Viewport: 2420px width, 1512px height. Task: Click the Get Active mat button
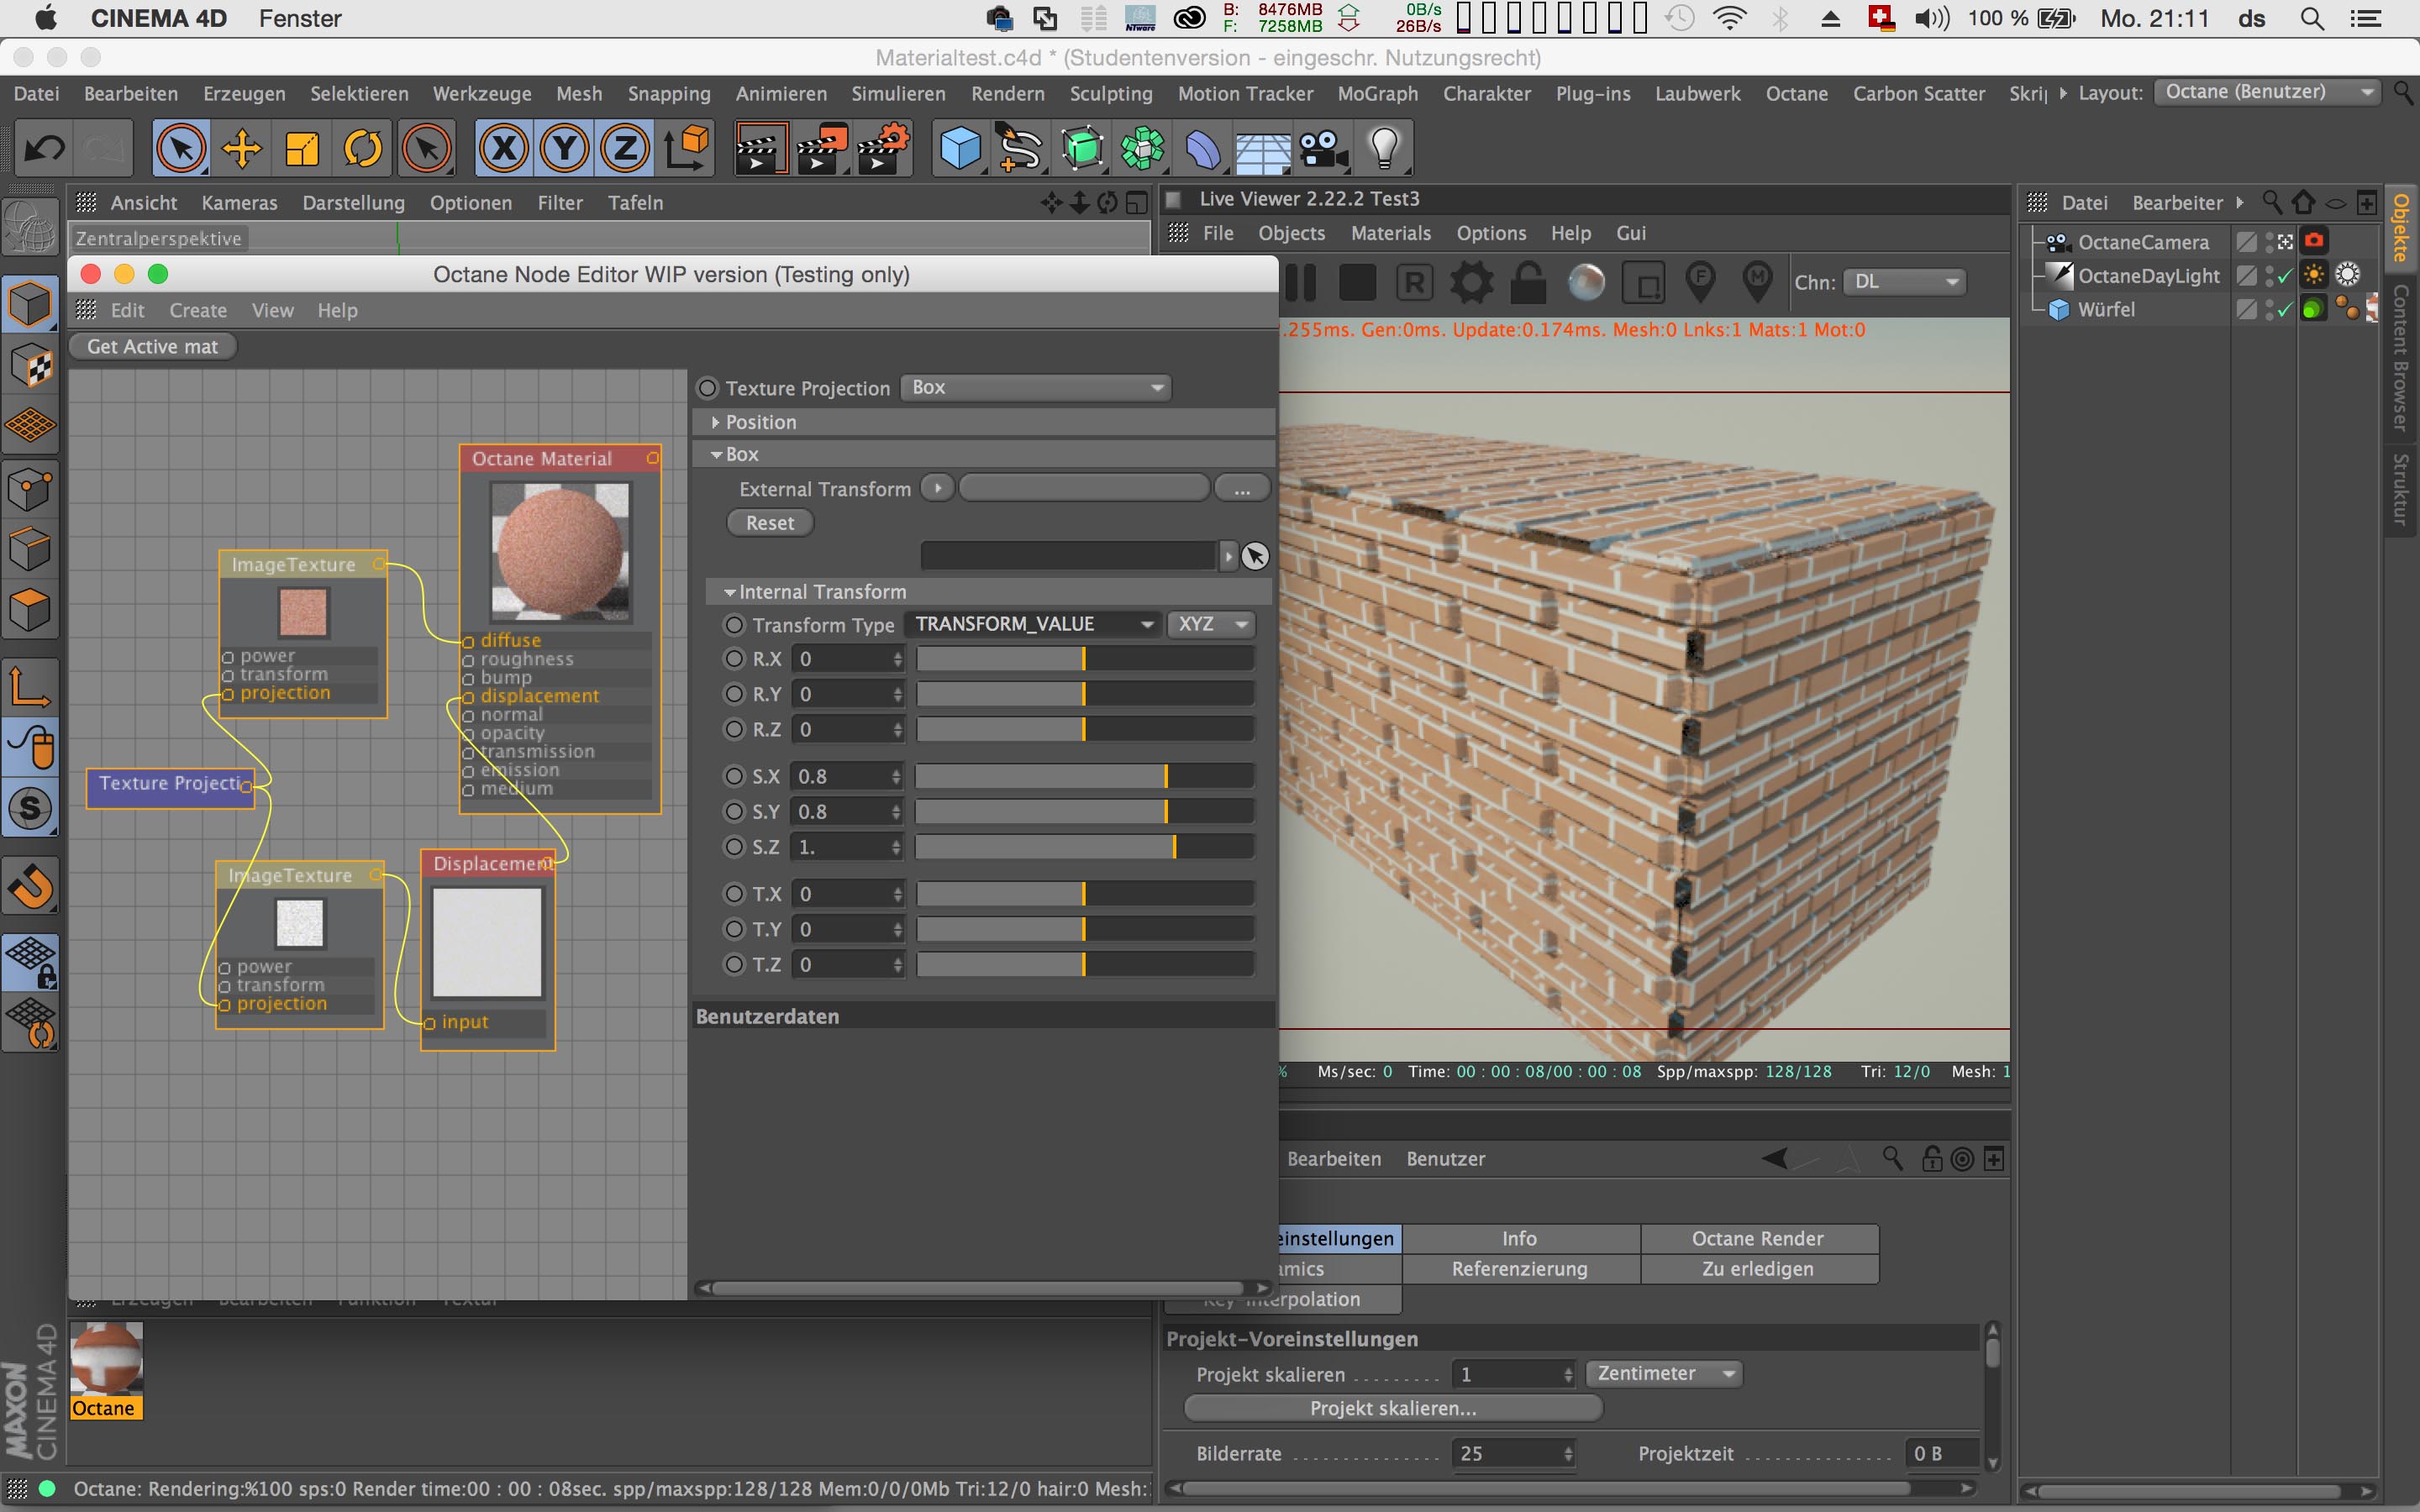[x=152, y=347]
